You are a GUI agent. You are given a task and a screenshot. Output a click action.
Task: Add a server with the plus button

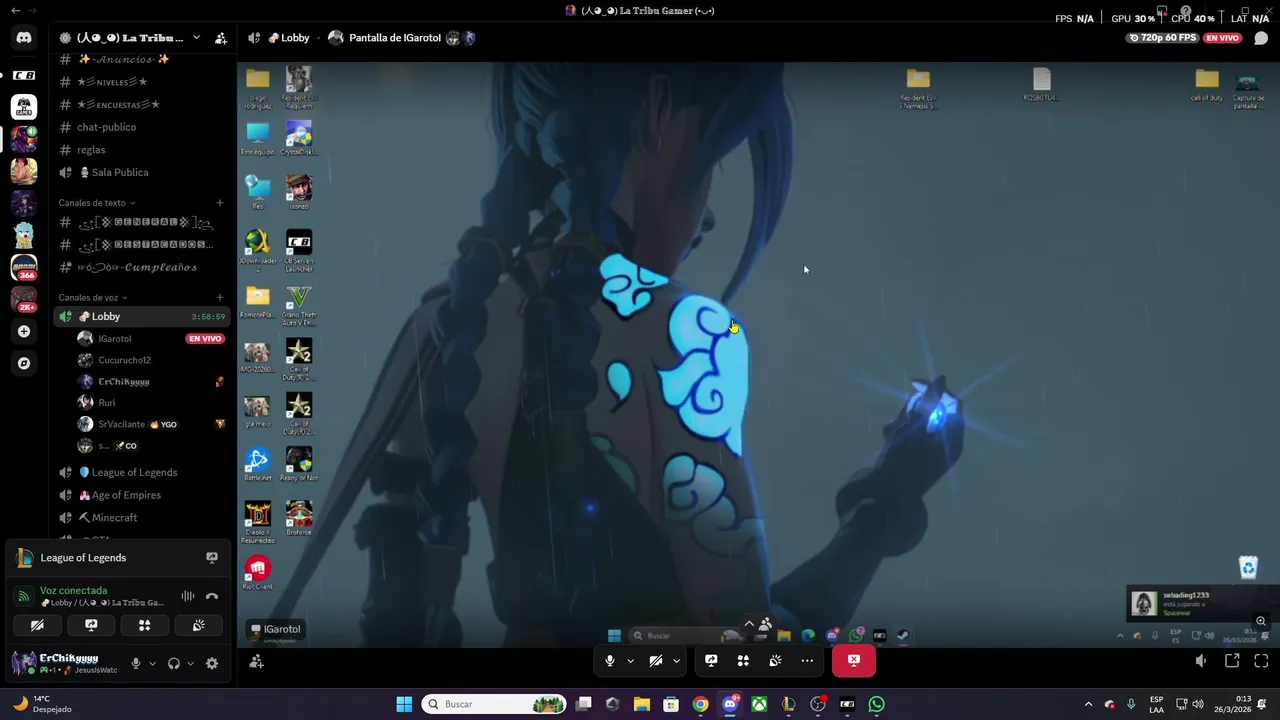pos(24,331)
